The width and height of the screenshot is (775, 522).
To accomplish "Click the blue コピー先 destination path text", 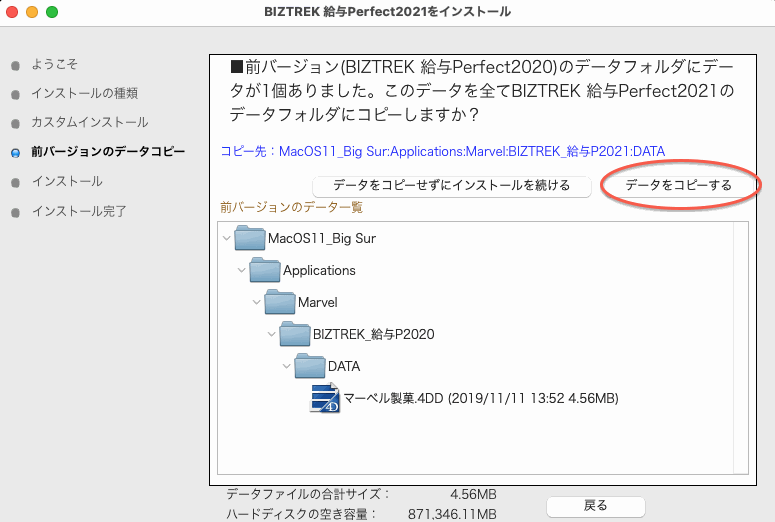I will tap(442, 151).
